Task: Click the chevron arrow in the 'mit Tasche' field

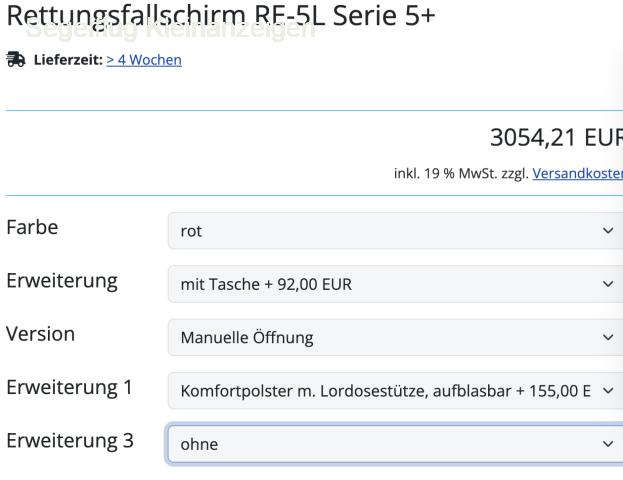Action: point(608,284)
